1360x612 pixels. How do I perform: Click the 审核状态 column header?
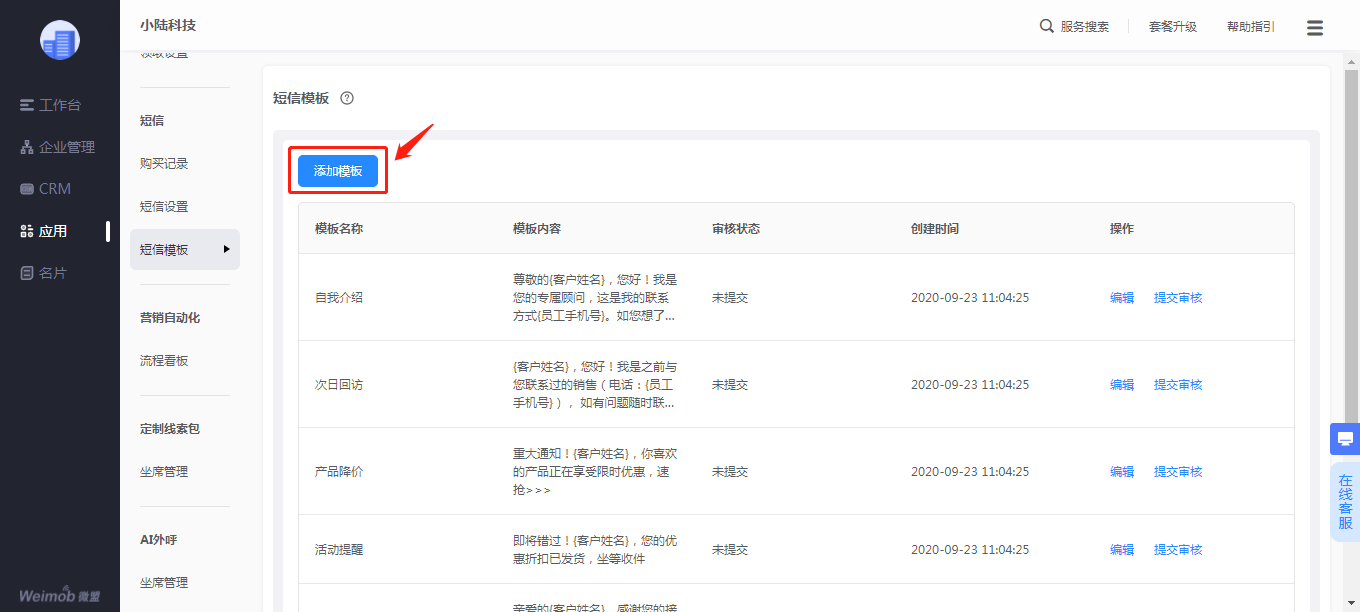[x=736, y=229]
